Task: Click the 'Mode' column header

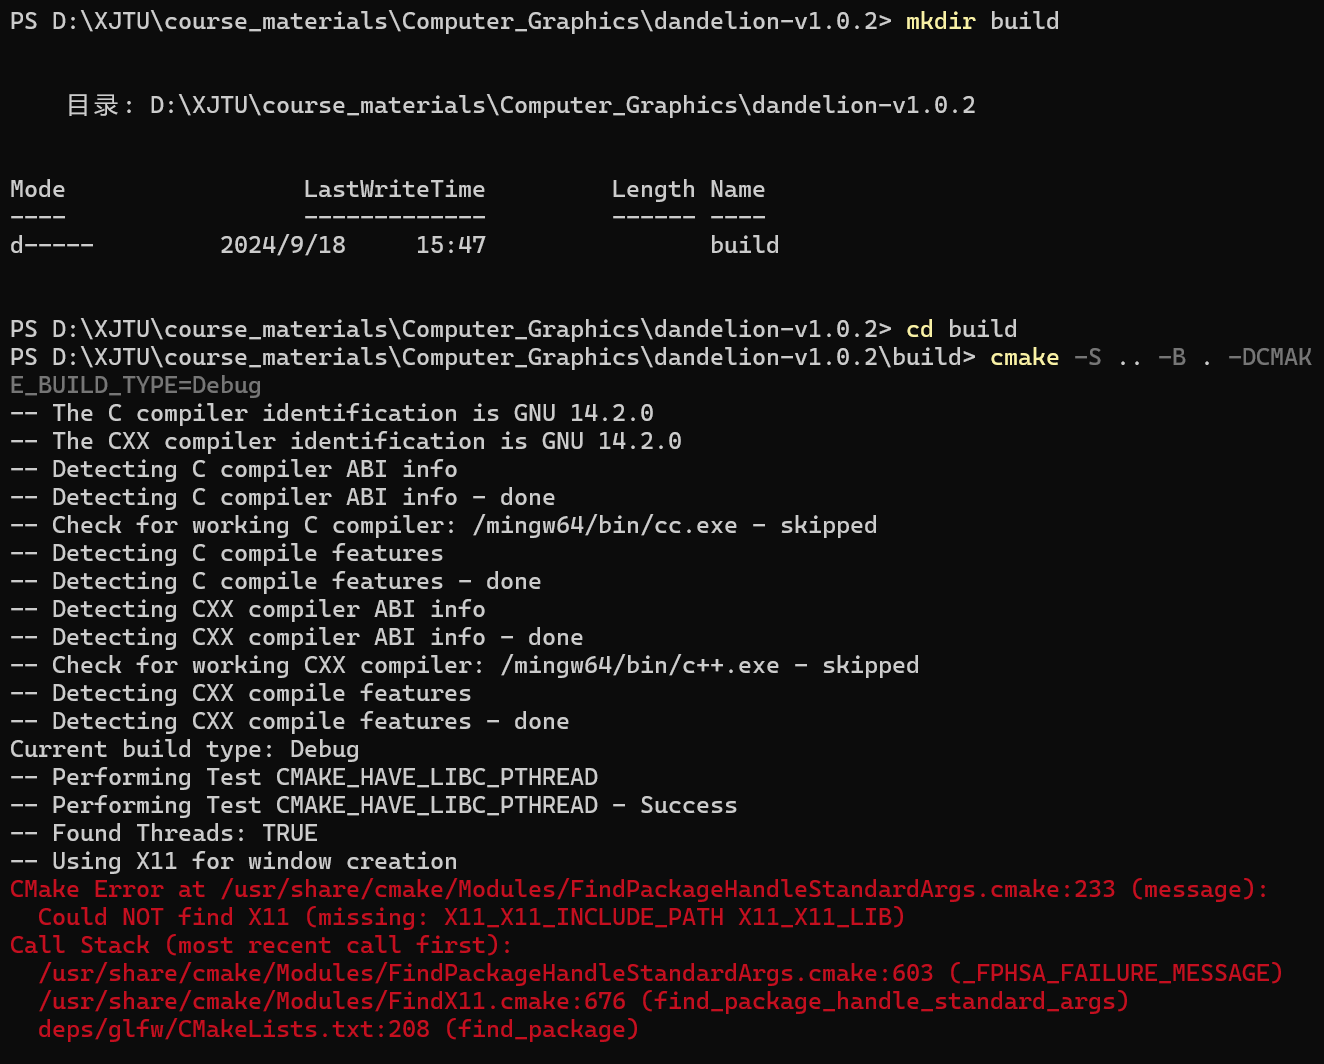Action: tap(38, 189)
